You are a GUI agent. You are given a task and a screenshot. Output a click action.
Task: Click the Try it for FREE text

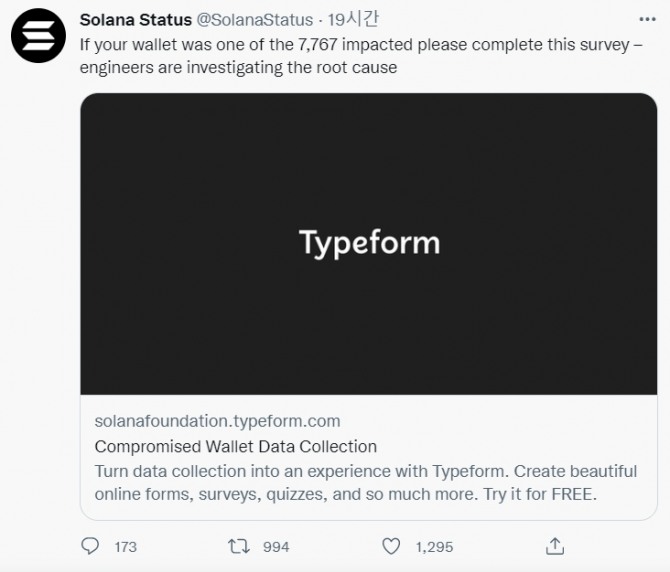tap(540, 494)
